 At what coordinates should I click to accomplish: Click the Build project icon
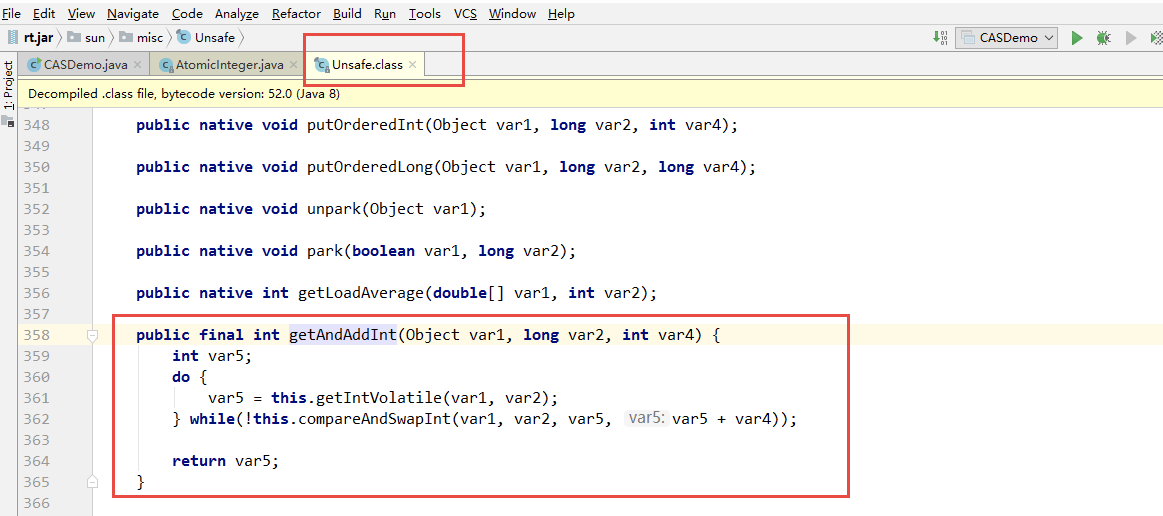(941, 38)
